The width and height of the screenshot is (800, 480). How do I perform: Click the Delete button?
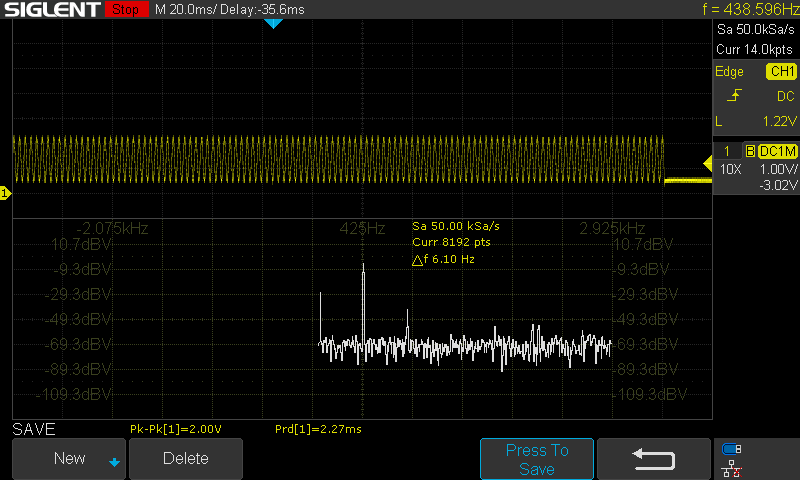[x=186, y=459]
